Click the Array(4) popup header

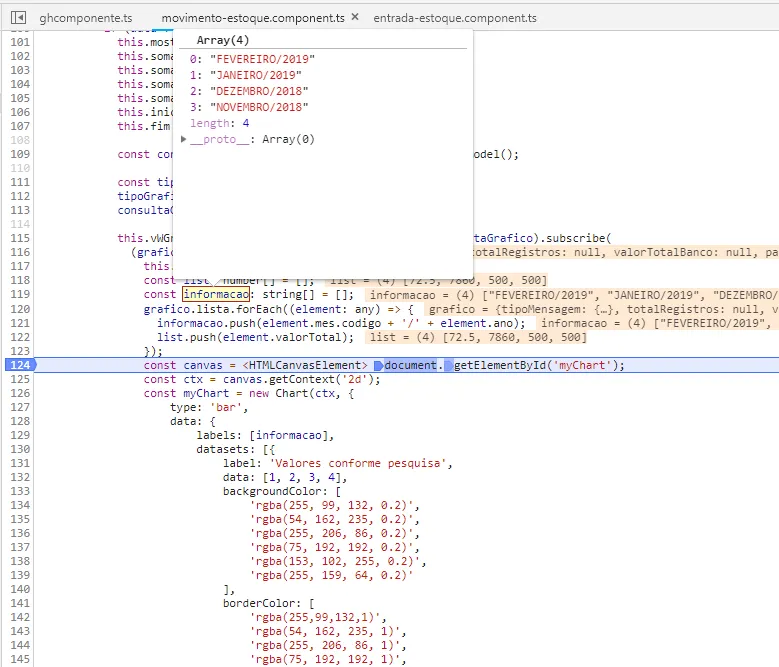pyautogui.click(x=225, y=40)
